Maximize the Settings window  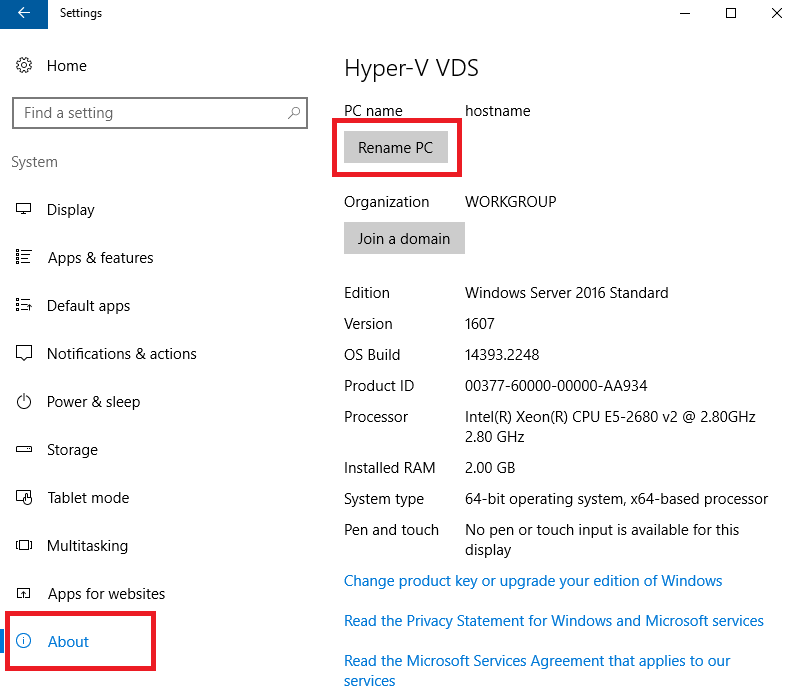(x=731, y=13)
